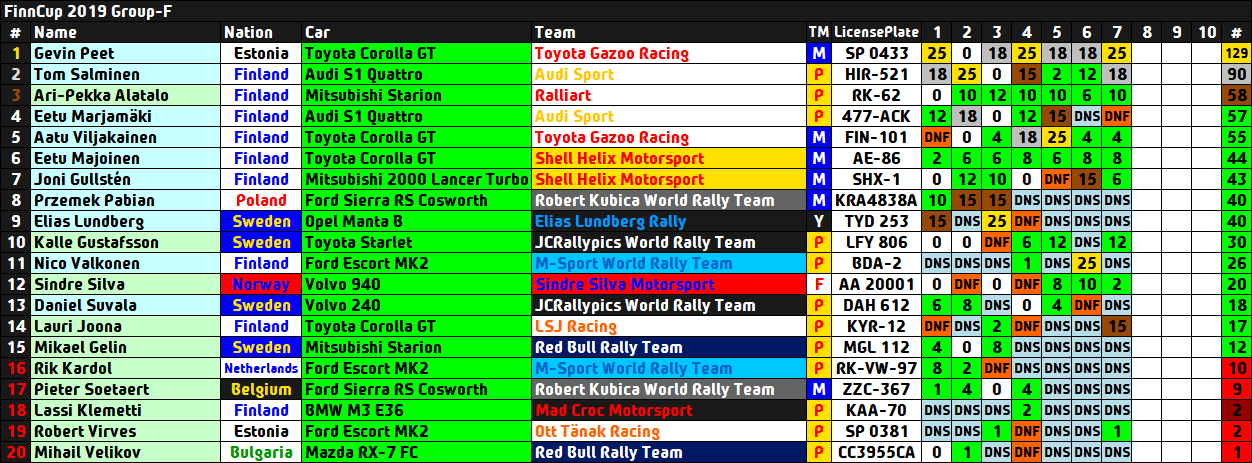Image resolution: width=1252 pixels, height=463 pixels.
Task: Click license plate 'CC3955CA'
Action: point(876,452)
